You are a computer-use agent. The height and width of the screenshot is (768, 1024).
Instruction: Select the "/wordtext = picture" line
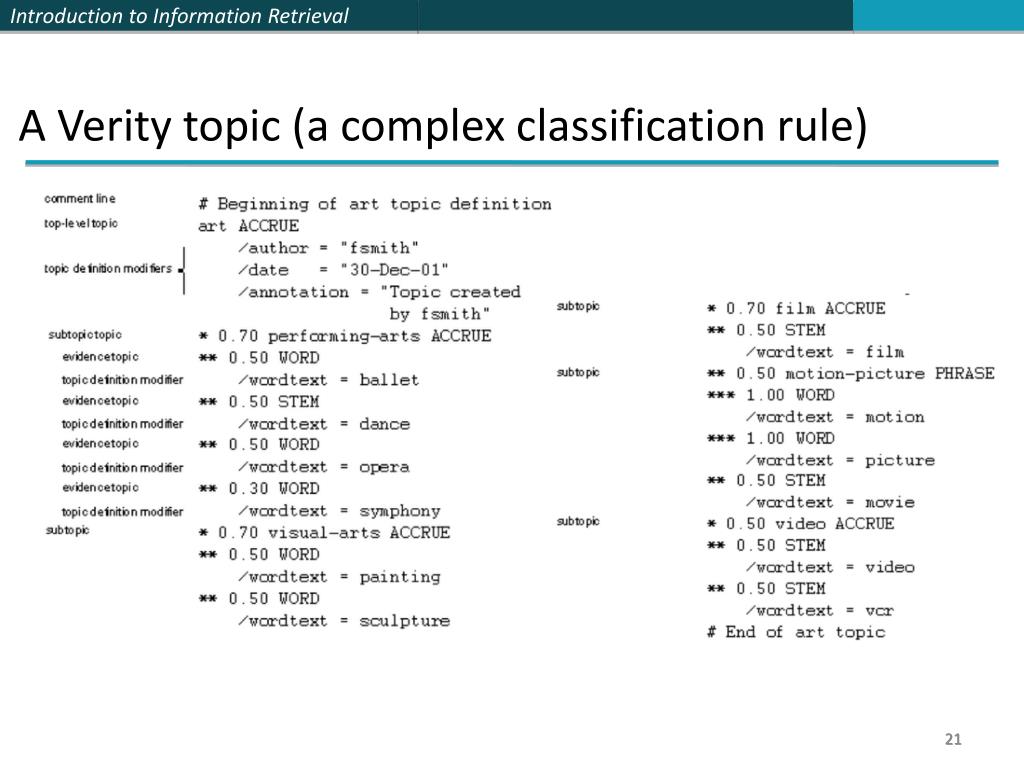(x=840, y=460)
